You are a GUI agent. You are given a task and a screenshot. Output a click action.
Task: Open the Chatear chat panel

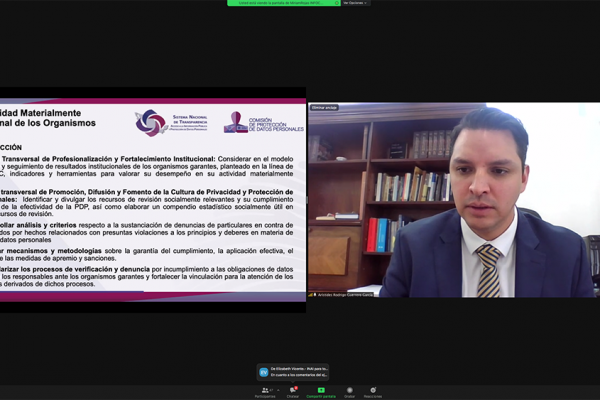click(x=293, y=392)
